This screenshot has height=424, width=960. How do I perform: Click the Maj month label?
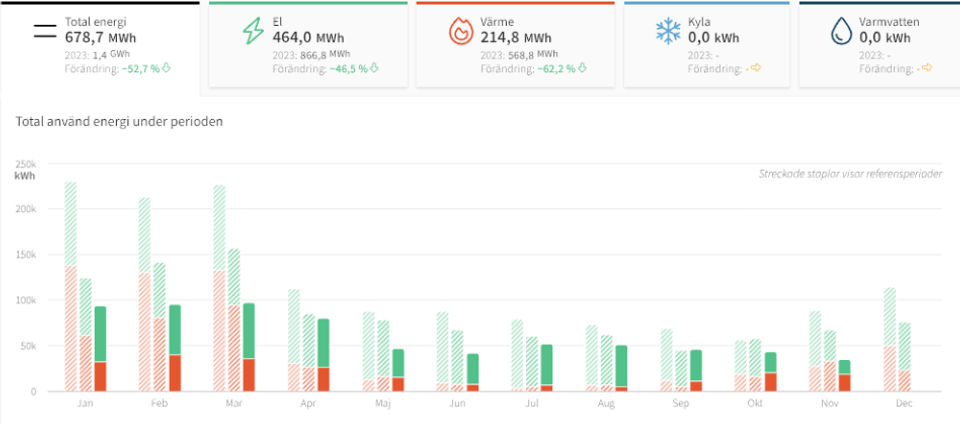click(383, 404)
